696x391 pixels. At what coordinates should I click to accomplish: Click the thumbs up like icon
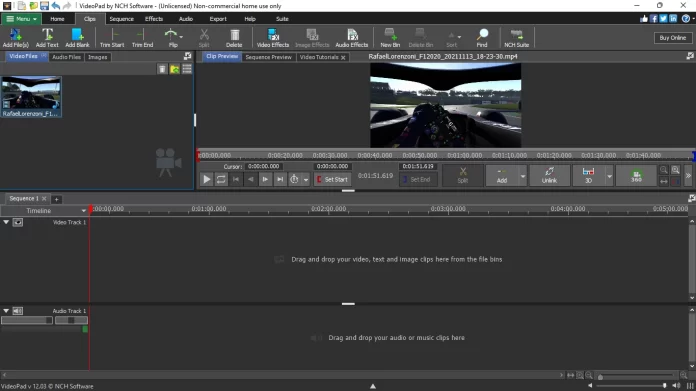point(644,19)
